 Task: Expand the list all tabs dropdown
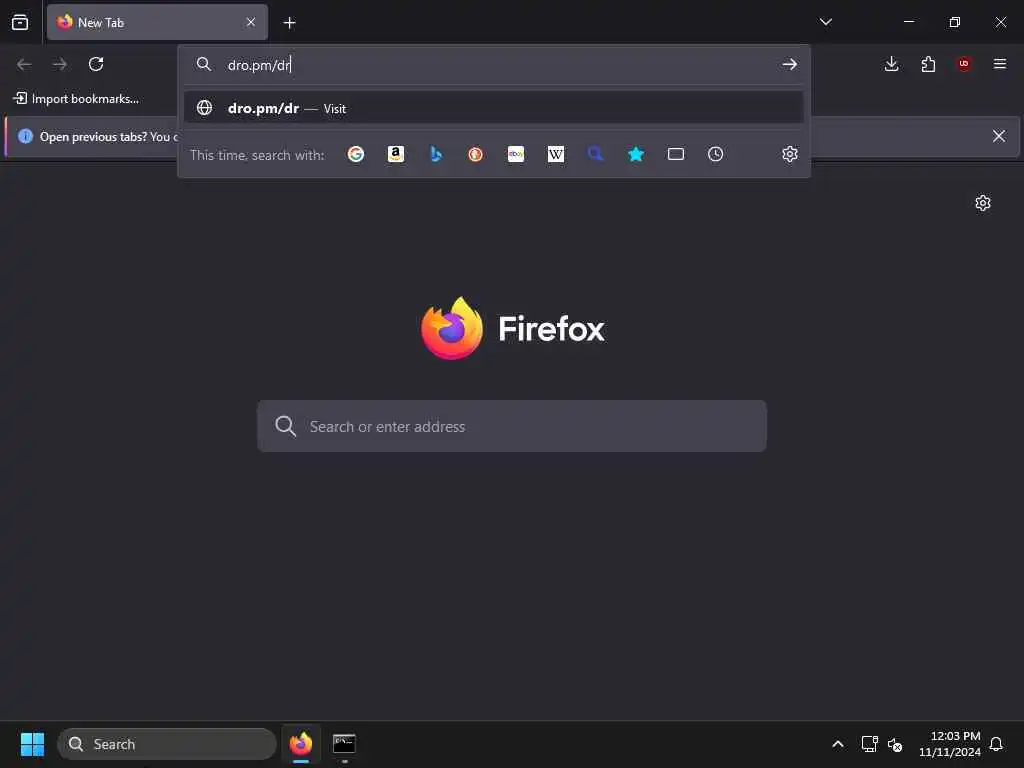[825, 22]
